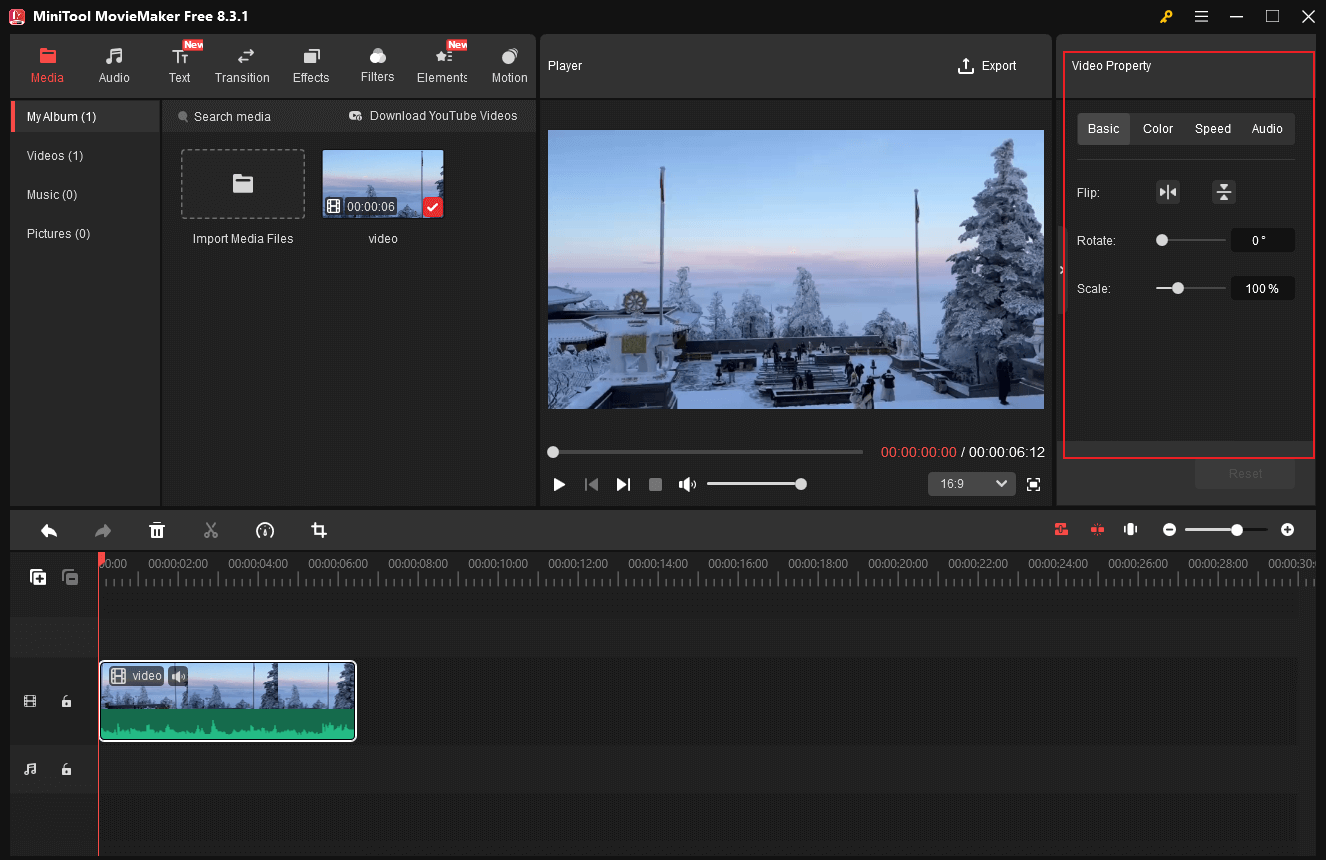Open Download YouTube Videos
The height and width of the screenshot is (860, 1326).
(432, 116)
